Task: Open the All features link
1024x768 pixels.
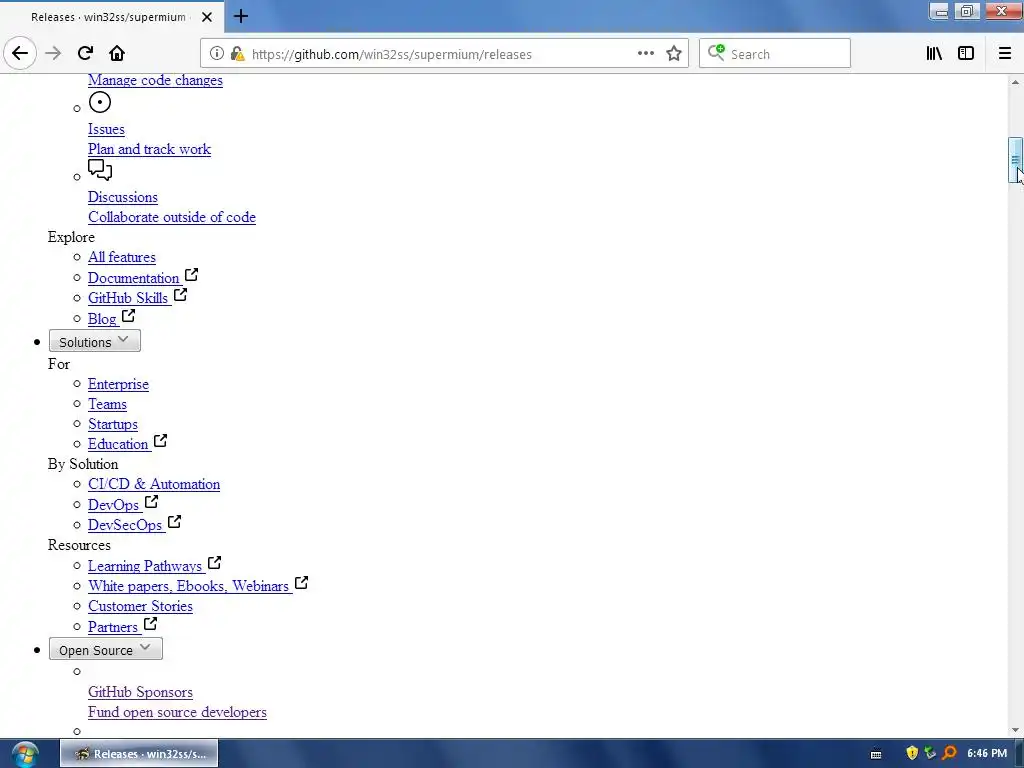Action: [122, 257]
